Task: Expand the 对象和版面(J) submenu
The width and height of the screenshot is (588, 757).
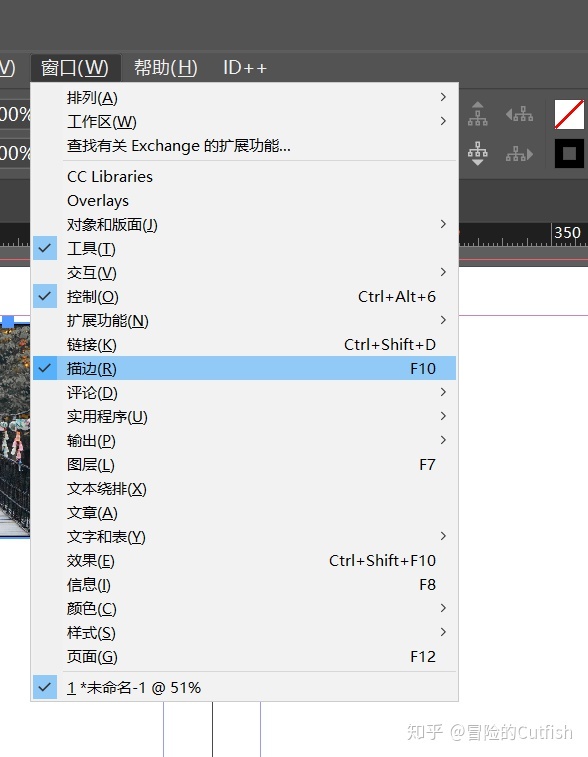Action: [244, 224]
